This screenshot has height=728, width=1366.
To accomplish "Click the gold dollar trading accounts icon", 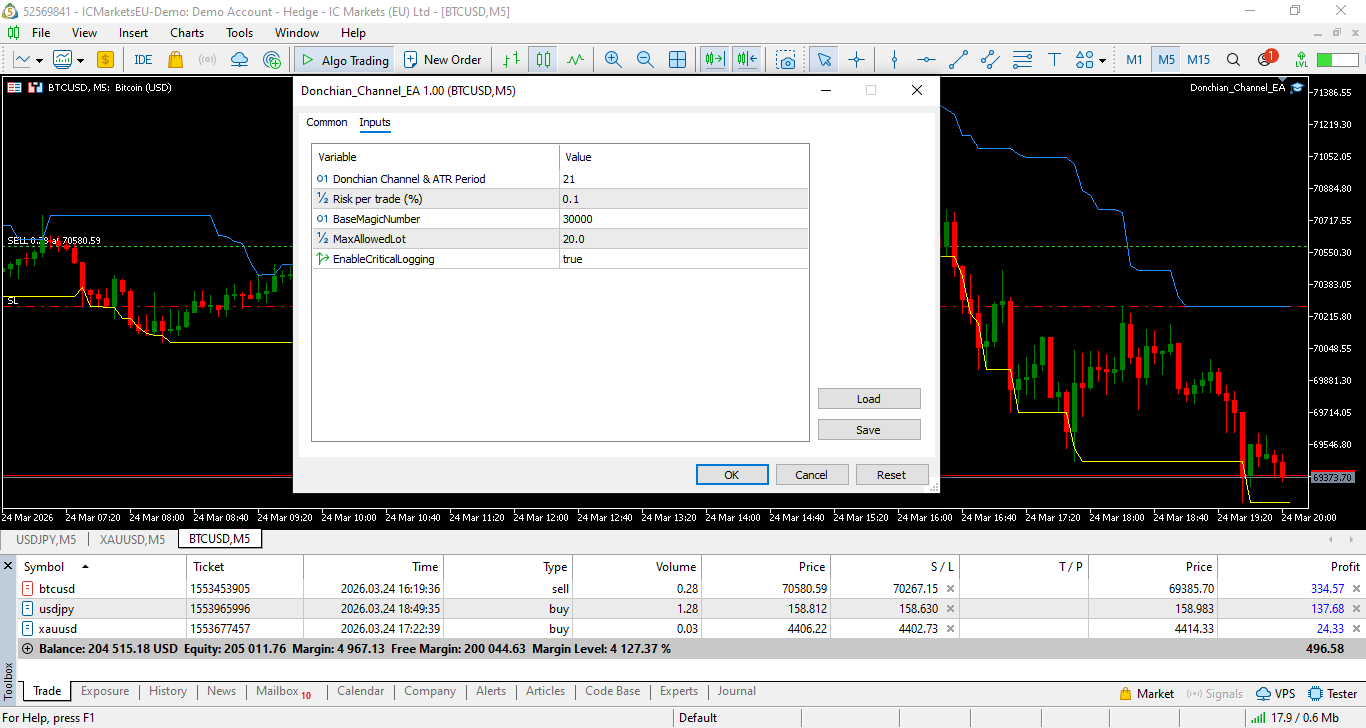I will click(105, 60).
